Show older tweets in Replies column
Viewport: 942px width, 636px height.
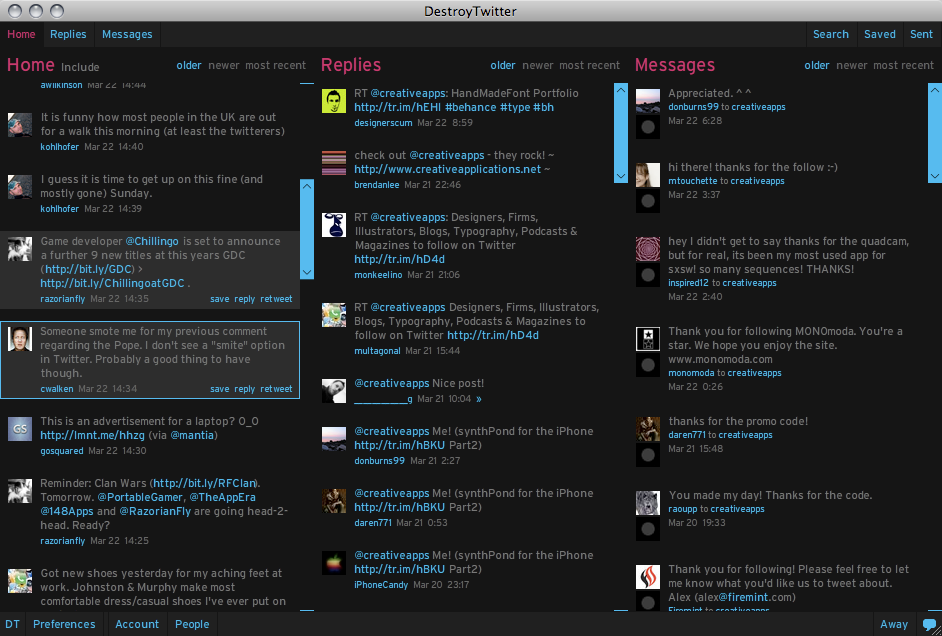click(503, 66)
